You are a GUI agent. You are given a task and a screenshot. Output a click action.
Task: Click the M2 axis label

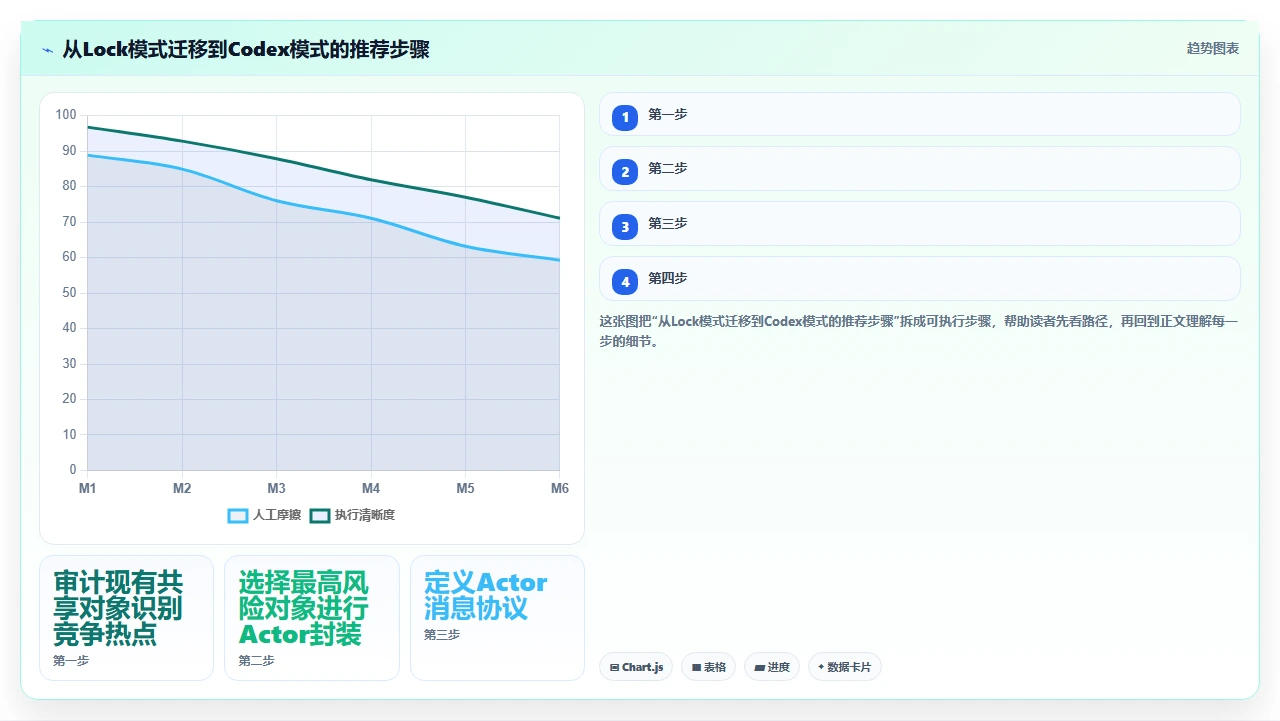point(182,488)
